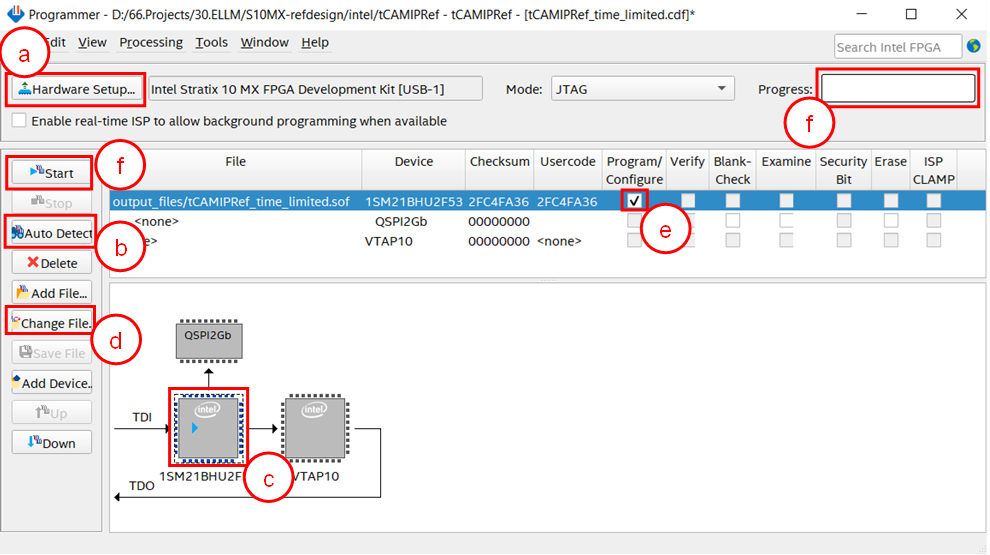Image resolution: width=990 pixels, height=555 pixels.
Task: Check Verify for tCAMIPRef_time_limited.sof row
Action: pos(688,201)
